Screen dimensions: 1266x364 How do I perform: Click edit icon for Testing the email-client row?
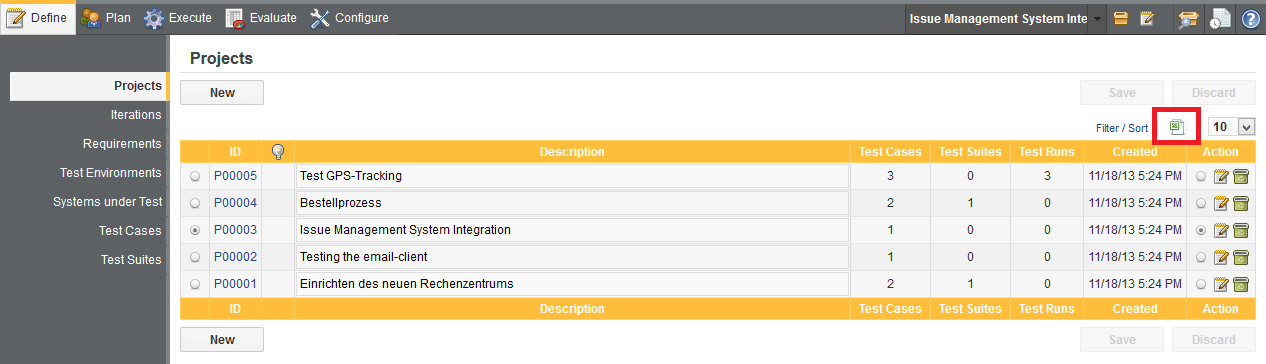[1221, 257]
